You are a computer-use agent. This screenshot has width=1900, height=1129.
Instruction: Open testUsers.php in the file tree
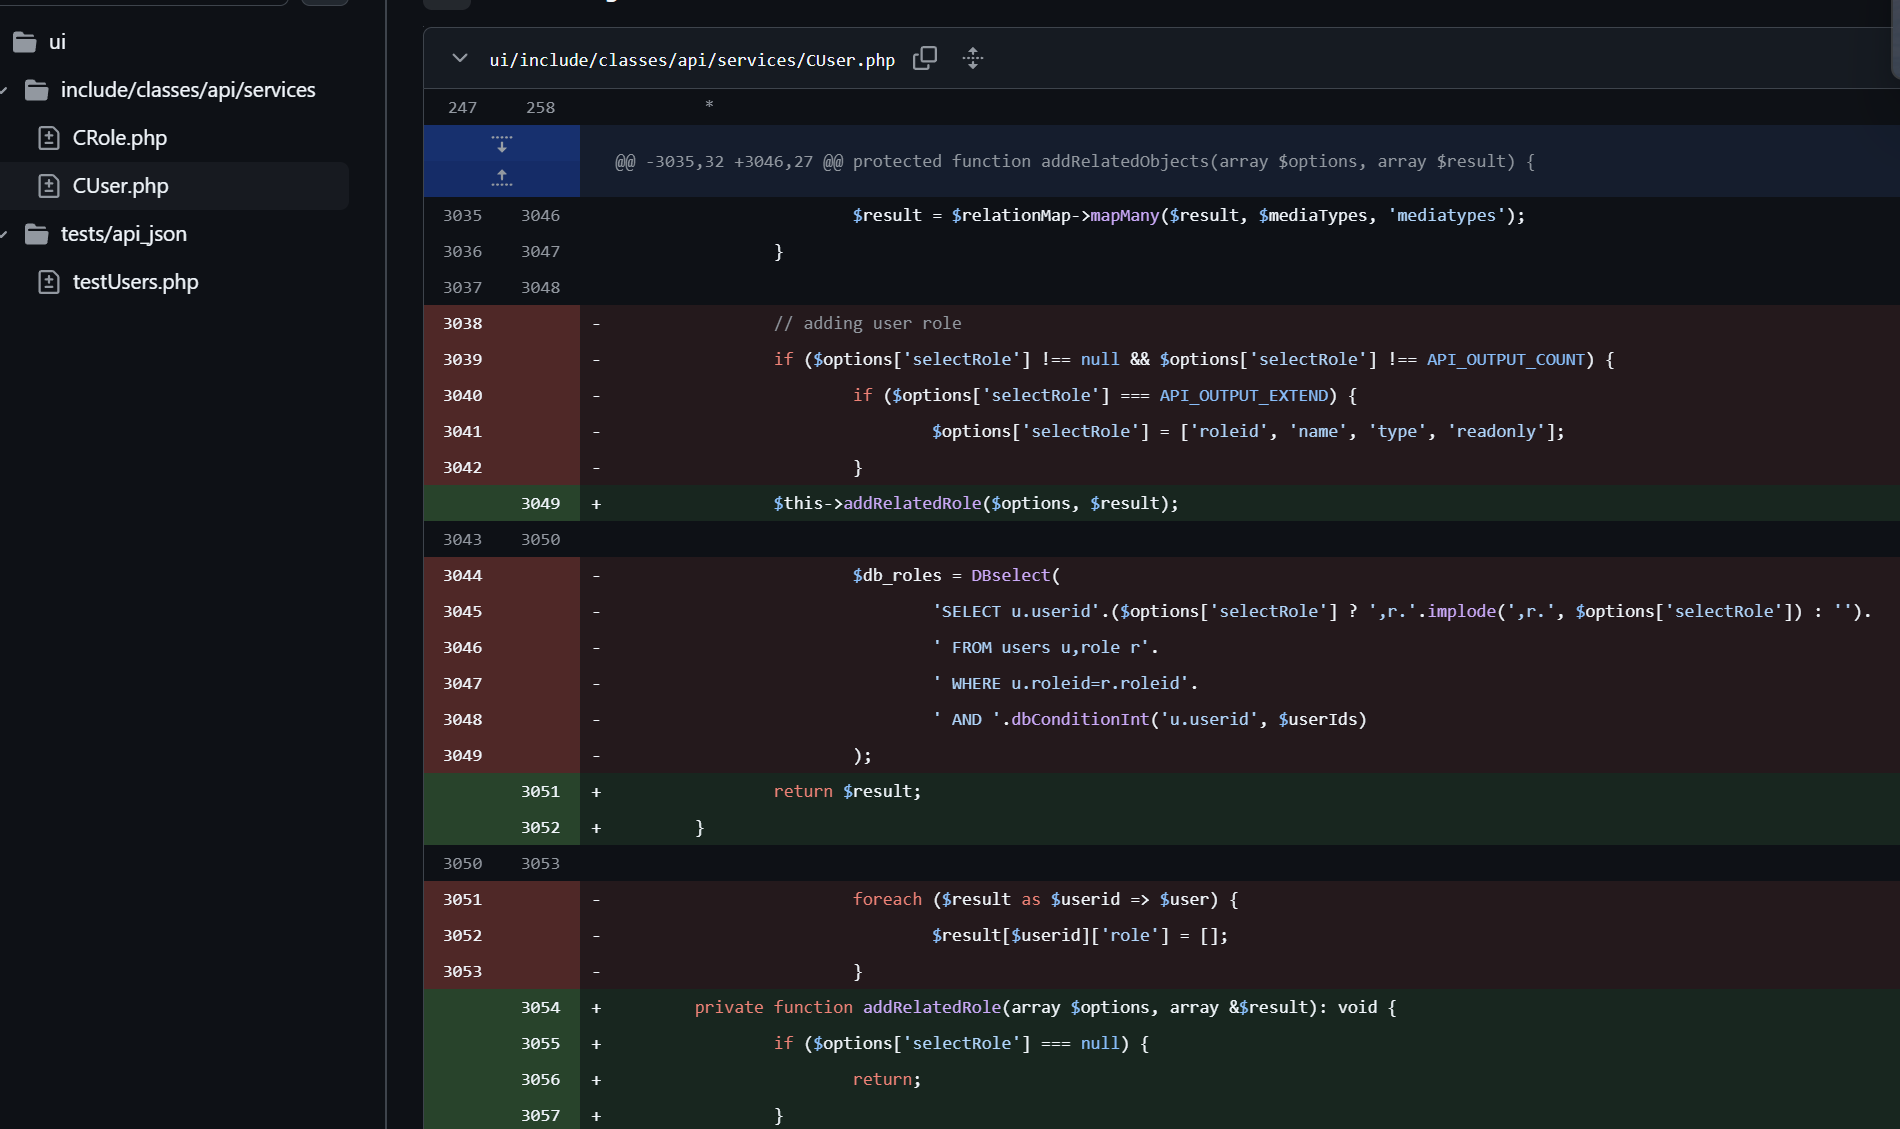point(135,282)
